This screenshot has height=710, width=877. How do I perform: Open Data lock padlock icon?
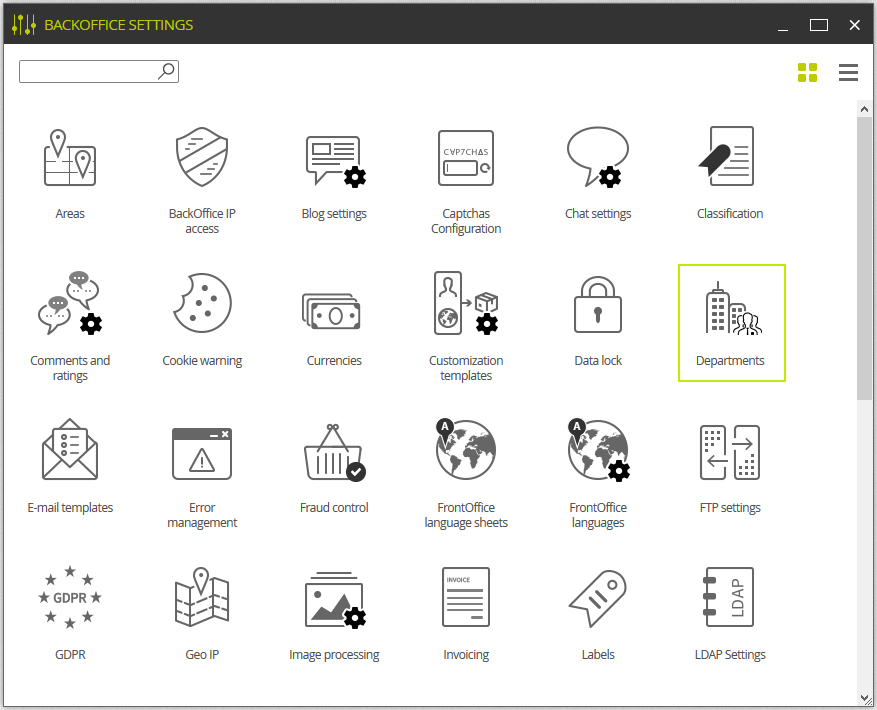click(x=598, y=304)
